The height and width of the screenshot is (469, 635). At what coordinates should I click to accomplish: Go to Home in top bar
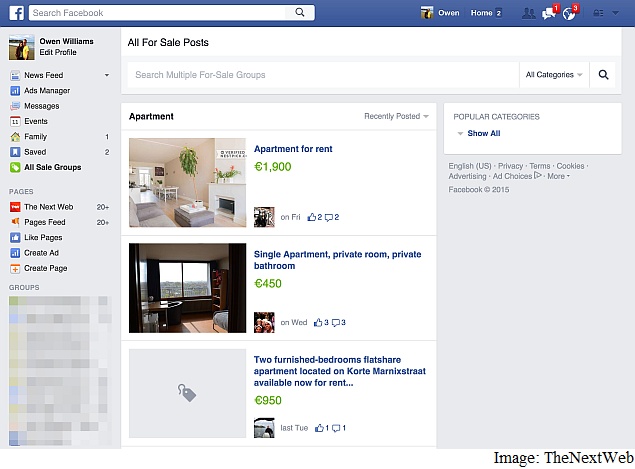[x=482, y=13]
